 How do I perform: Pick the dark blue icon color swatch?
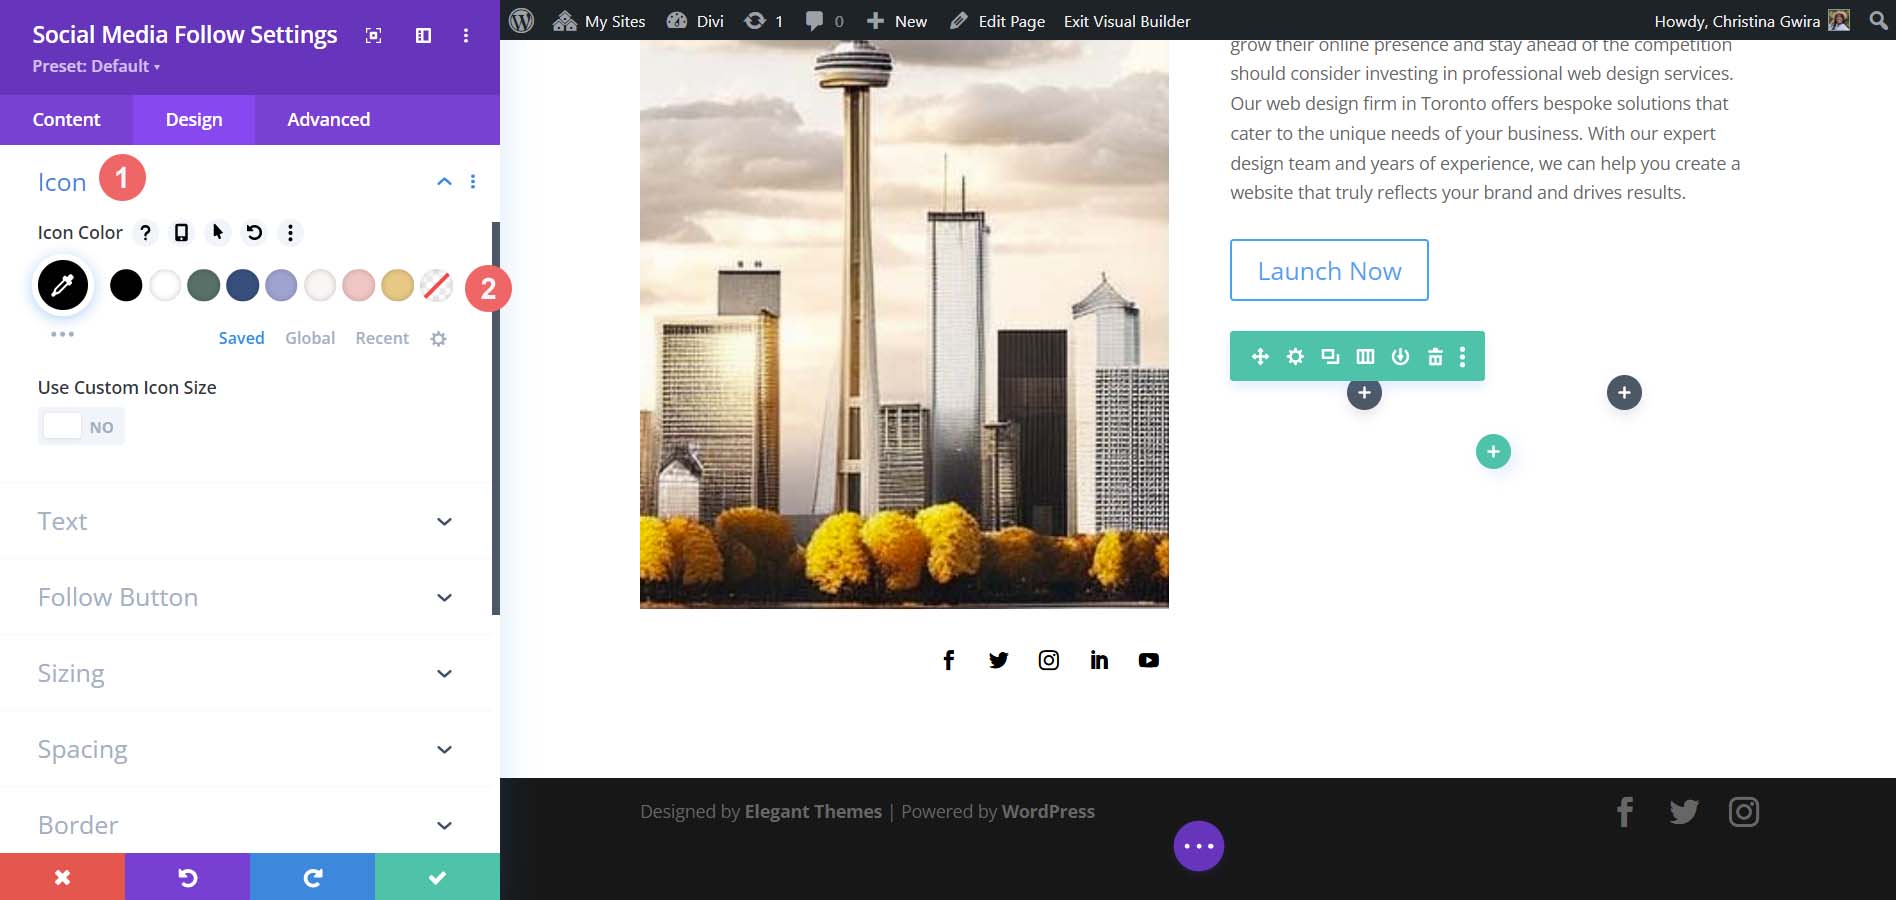coord(242,285)
